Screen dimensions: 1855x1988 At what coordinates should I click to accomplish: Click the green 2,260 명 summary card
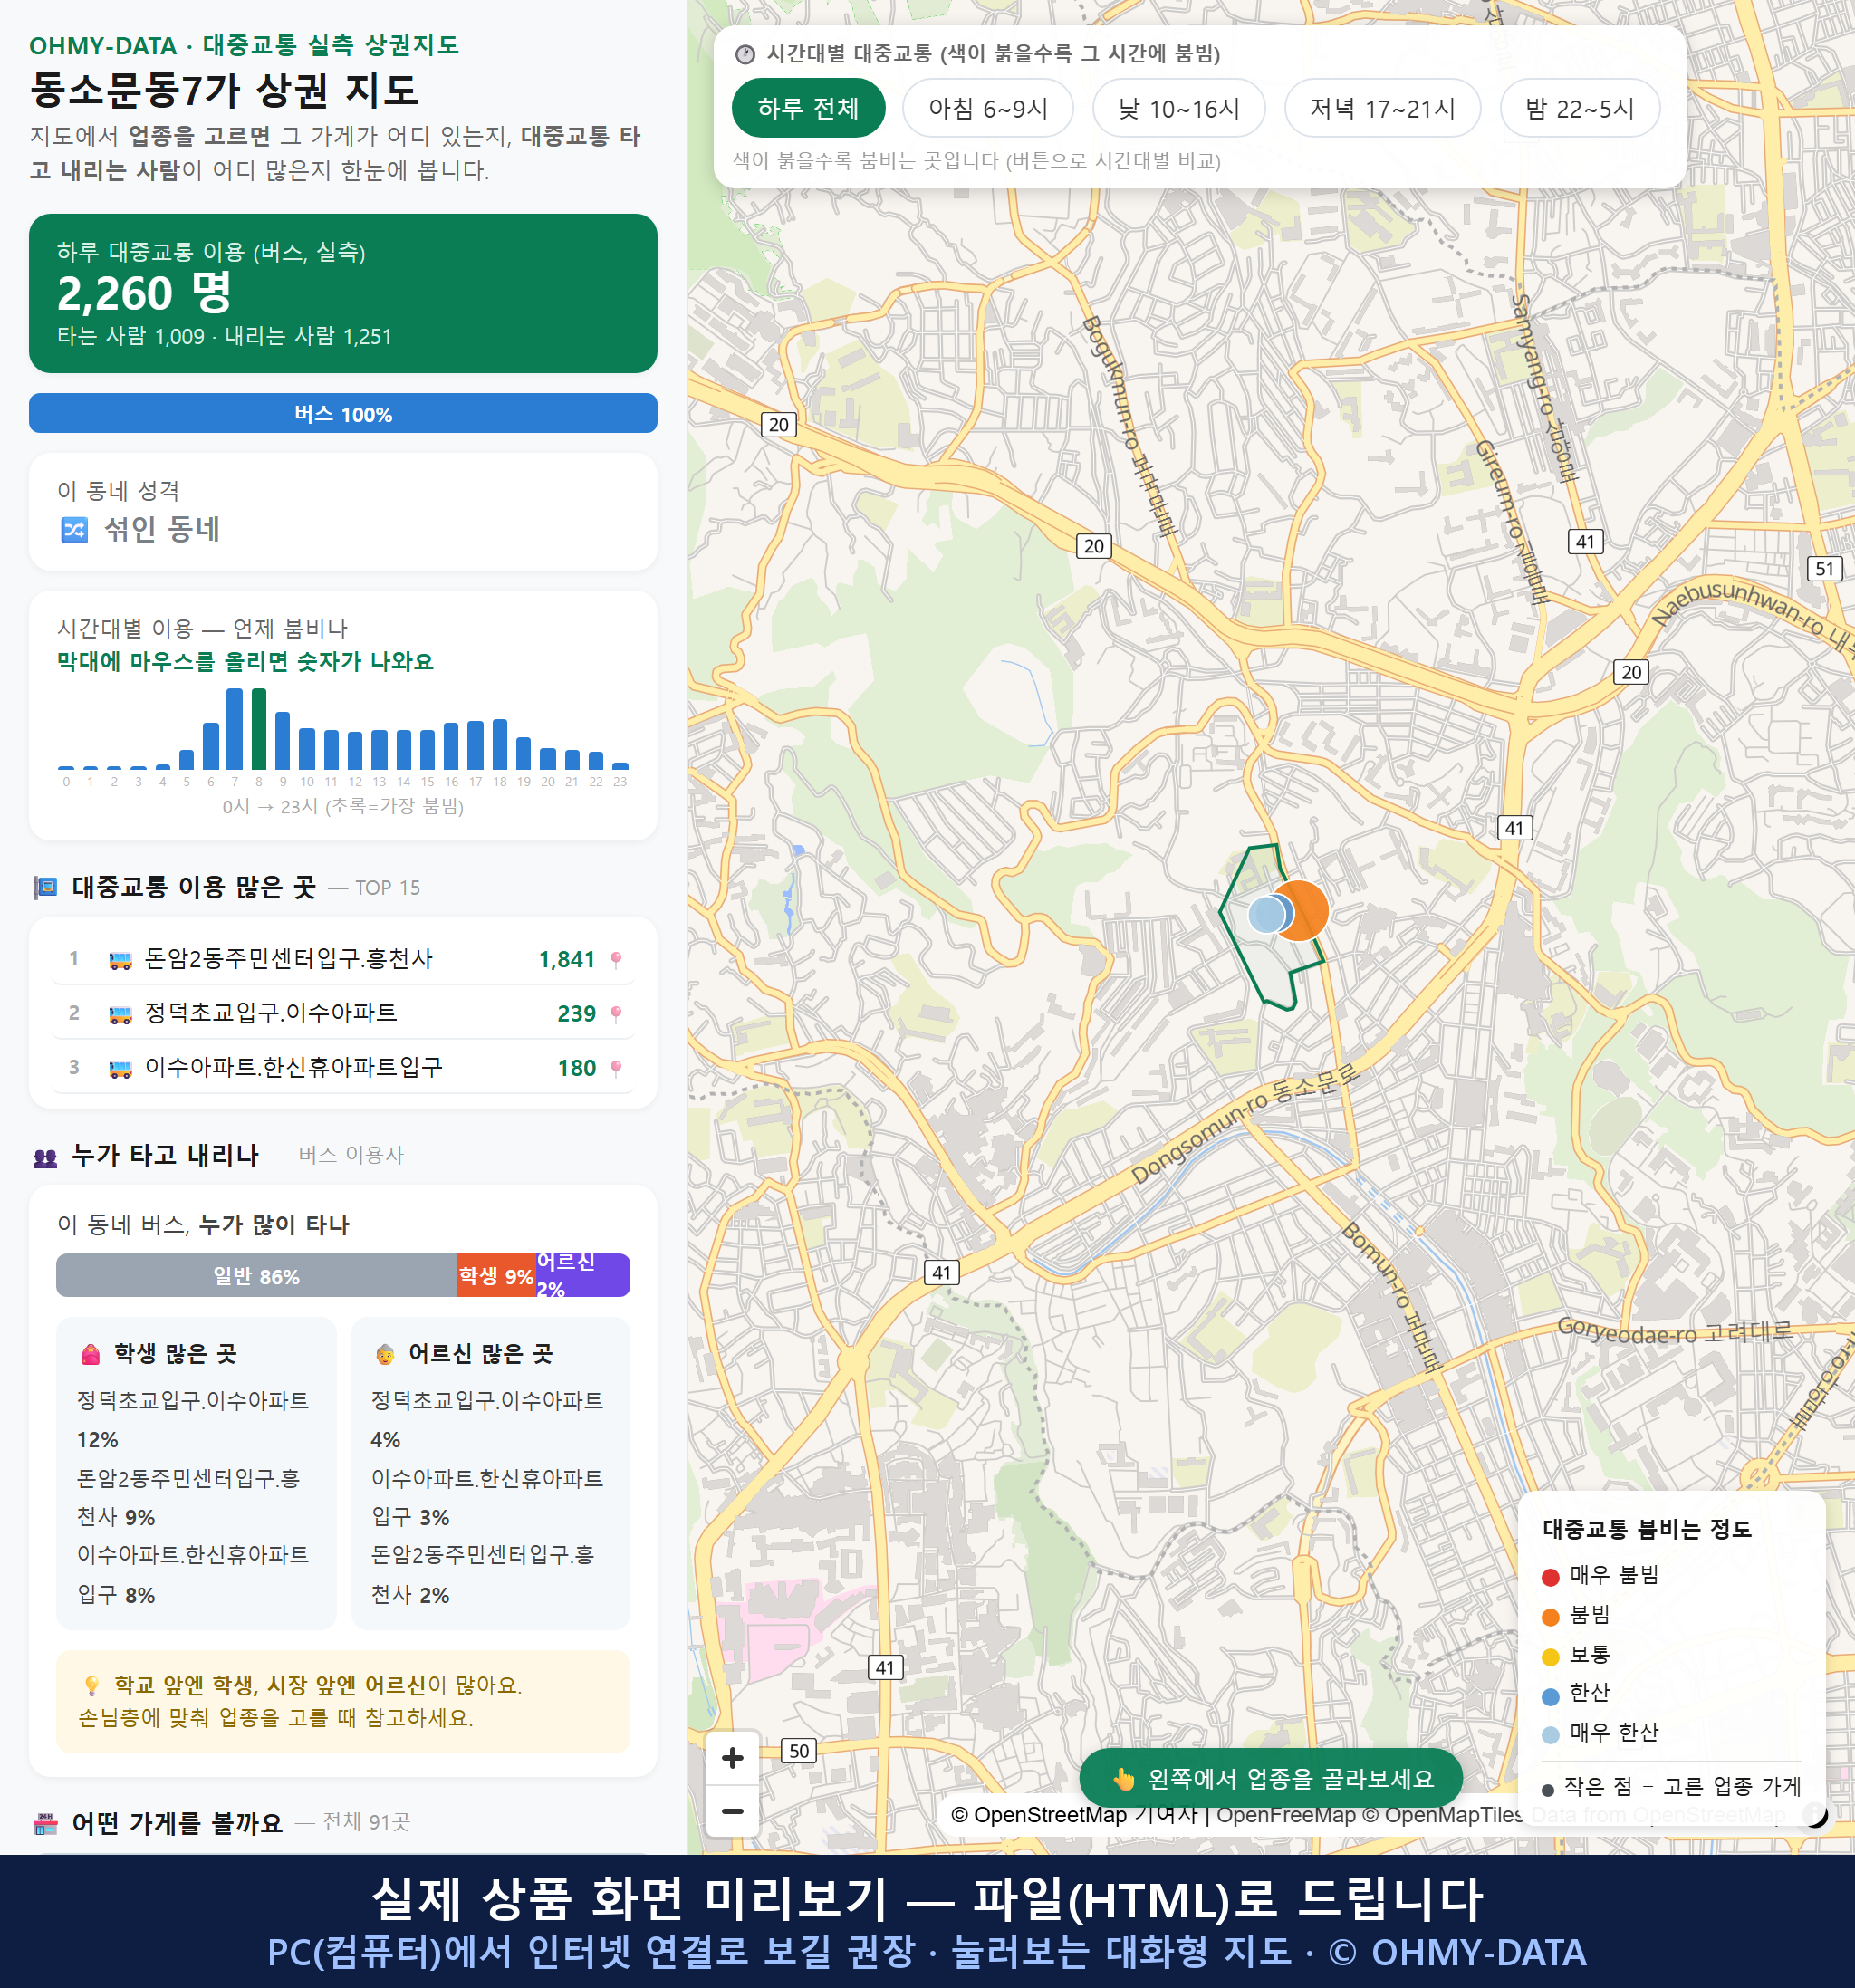[x=343, y=293]
